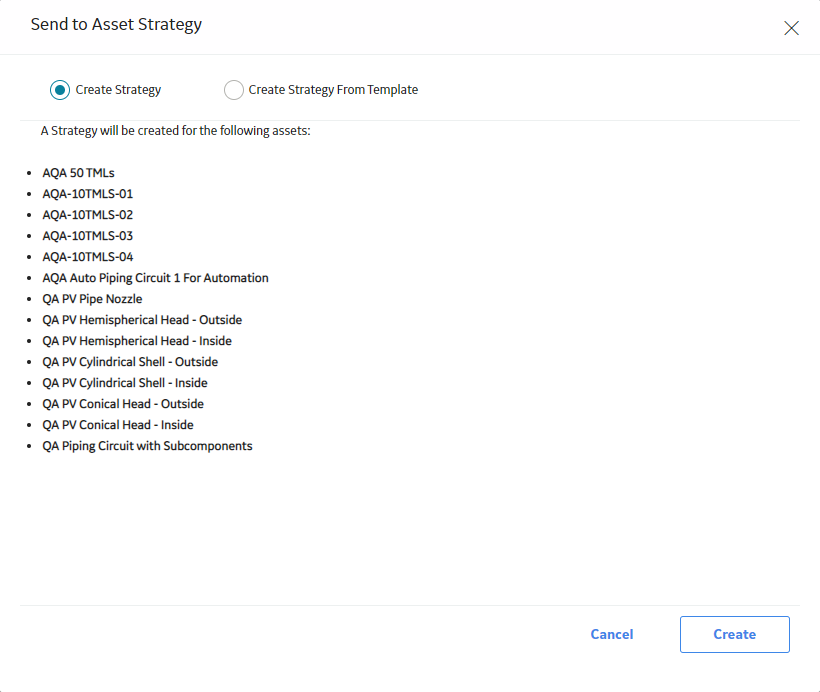Image resolution: width=820 pixels, height=692 pixels.
Task: Select Create Strategy From Template radio option
Action: click(233, 90)
